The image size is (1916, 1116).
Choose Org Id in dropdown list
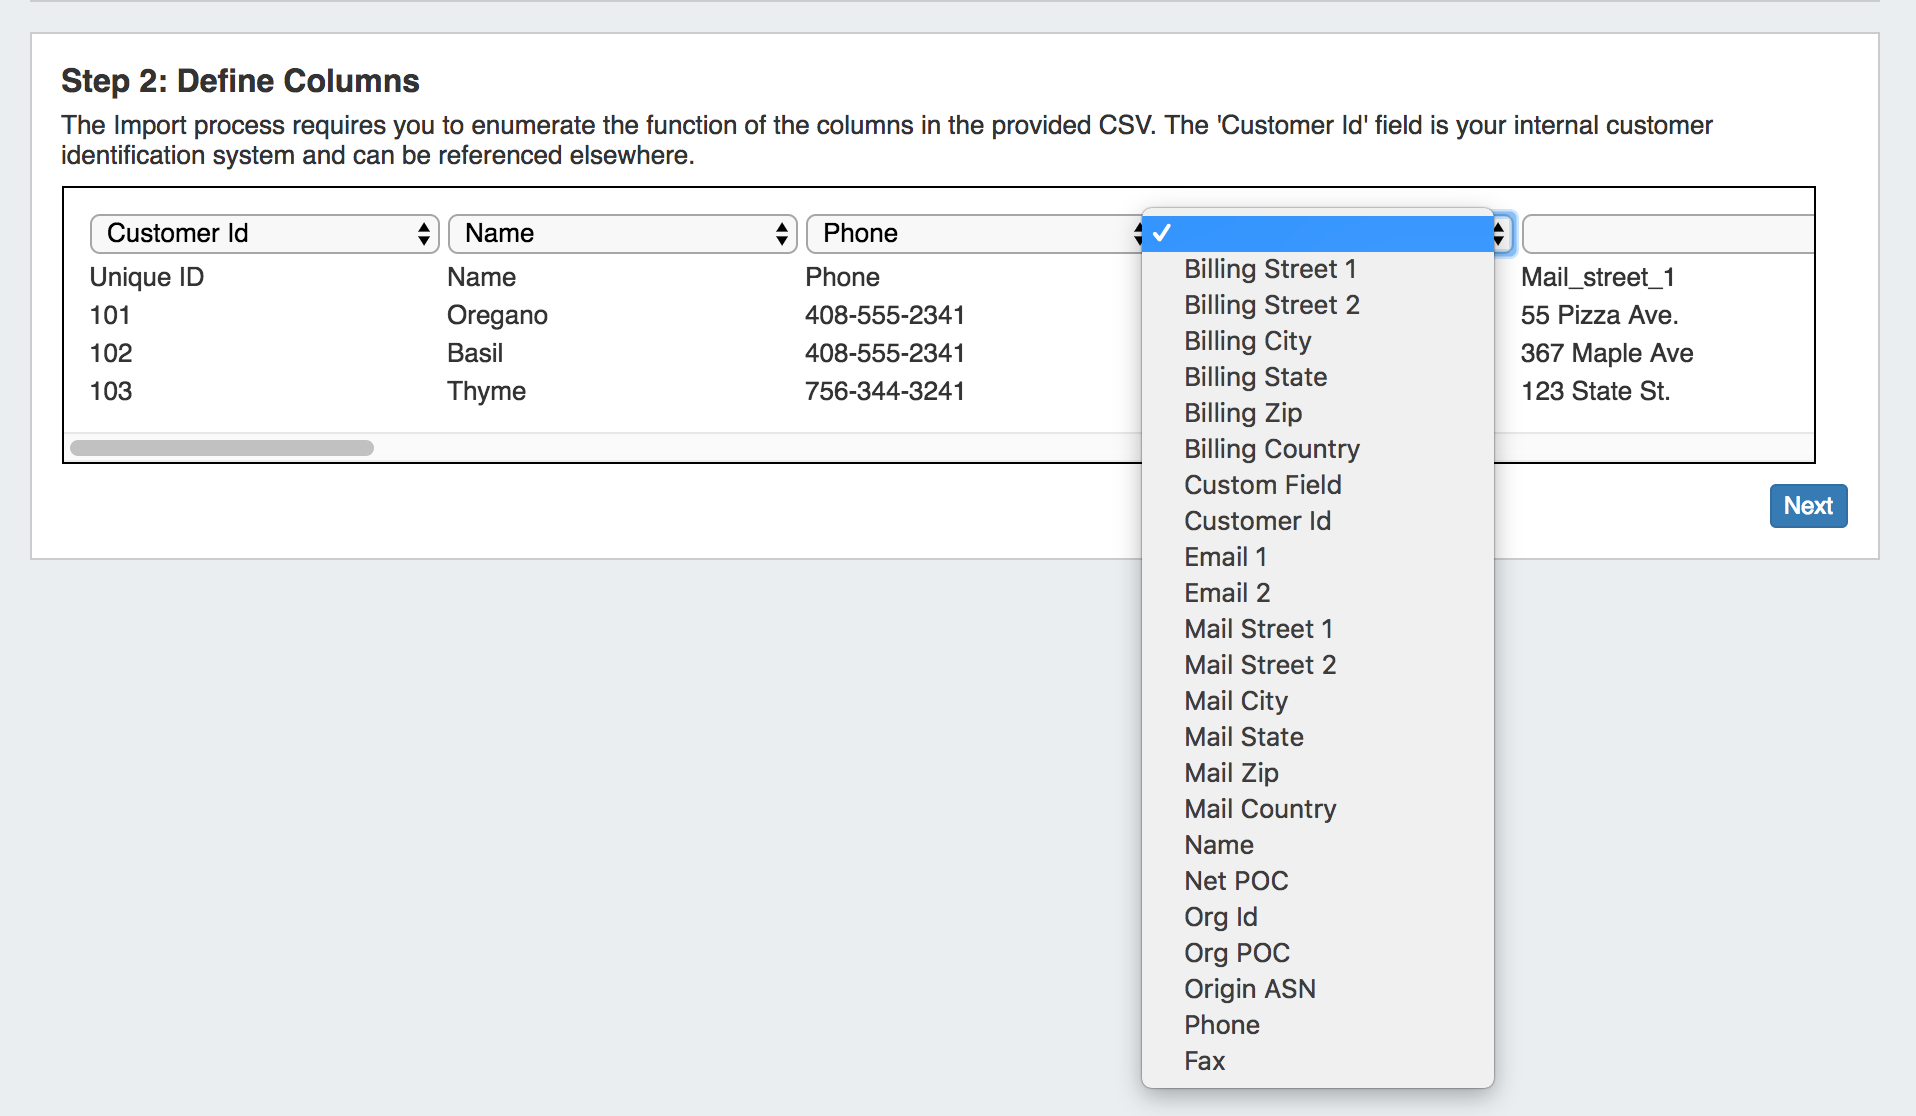coord(1220,917)
